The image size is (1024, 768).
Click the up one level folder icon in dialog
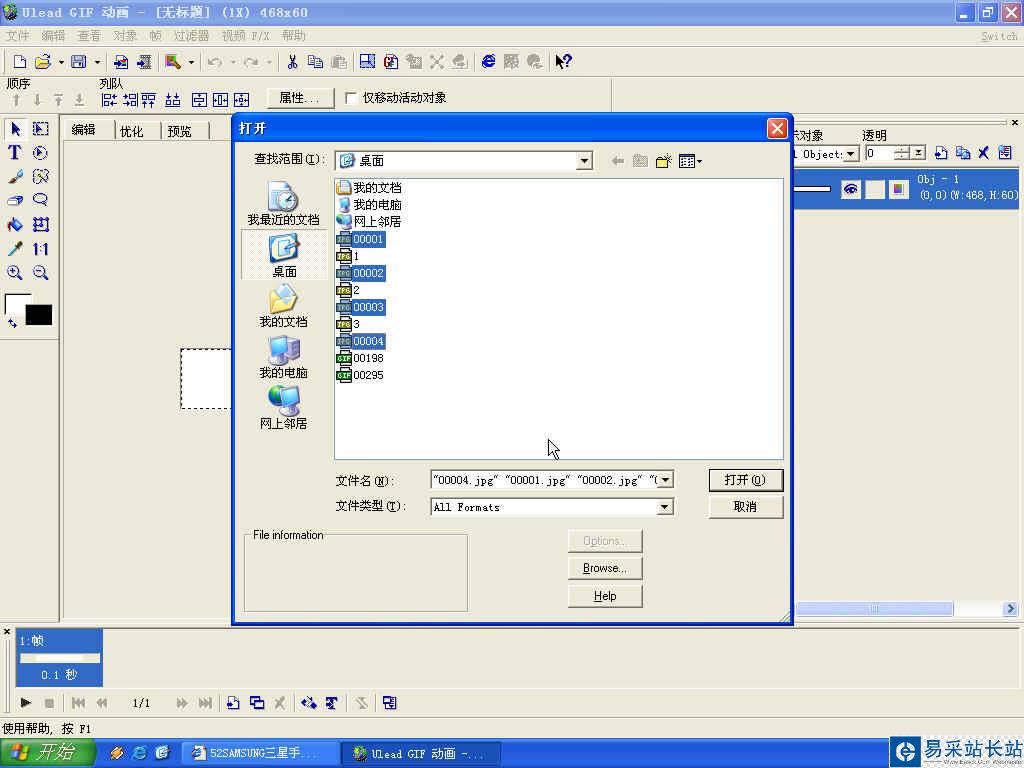click(640, 161)
